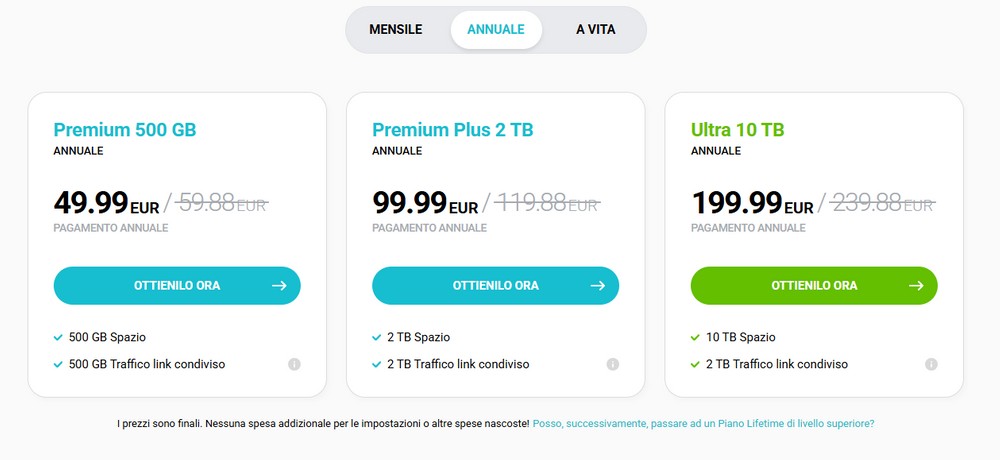Click the Premium 500 GB plan title
The image size is (1000, 460).
pos(125,130)
